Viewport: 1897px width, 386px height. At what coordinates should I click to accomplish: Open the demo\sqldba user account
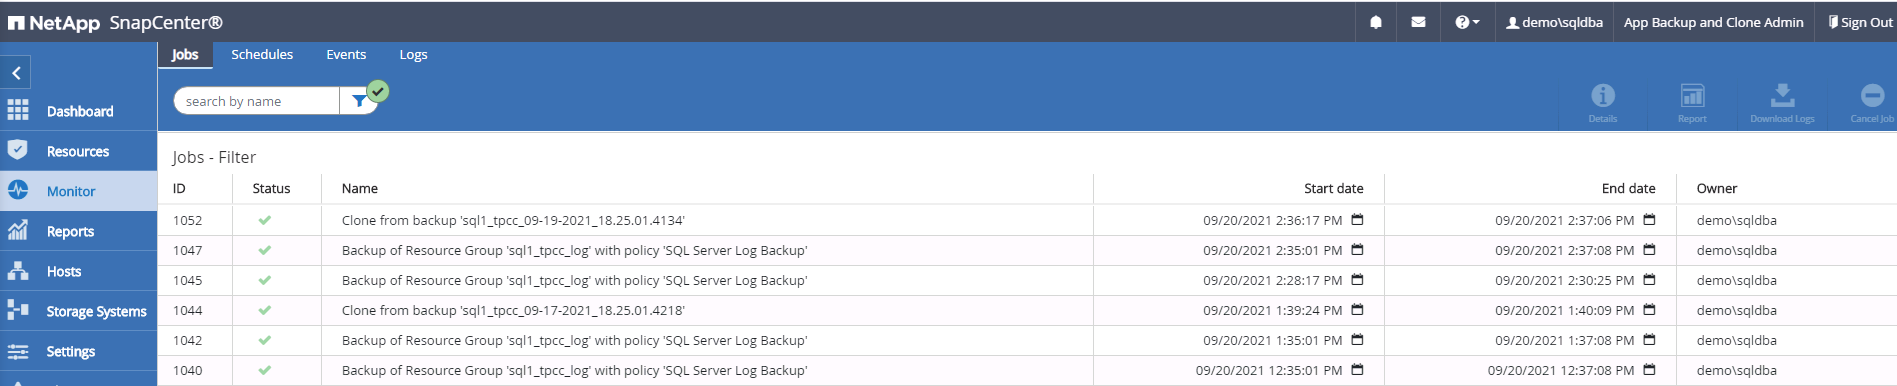pyautogui.click(x=1555, y=22)
